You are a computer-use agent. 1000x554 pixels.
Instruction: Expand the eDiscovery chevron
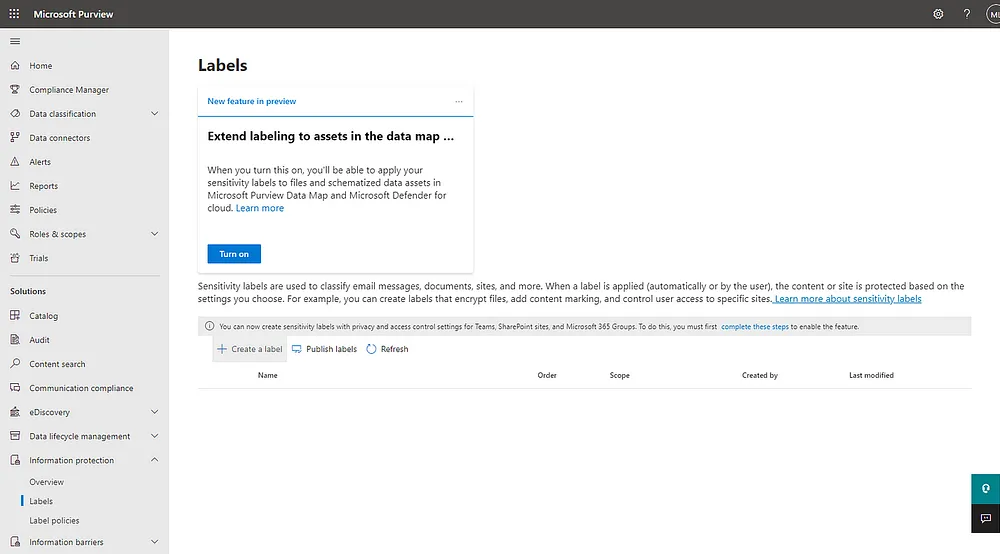(154, 412)
